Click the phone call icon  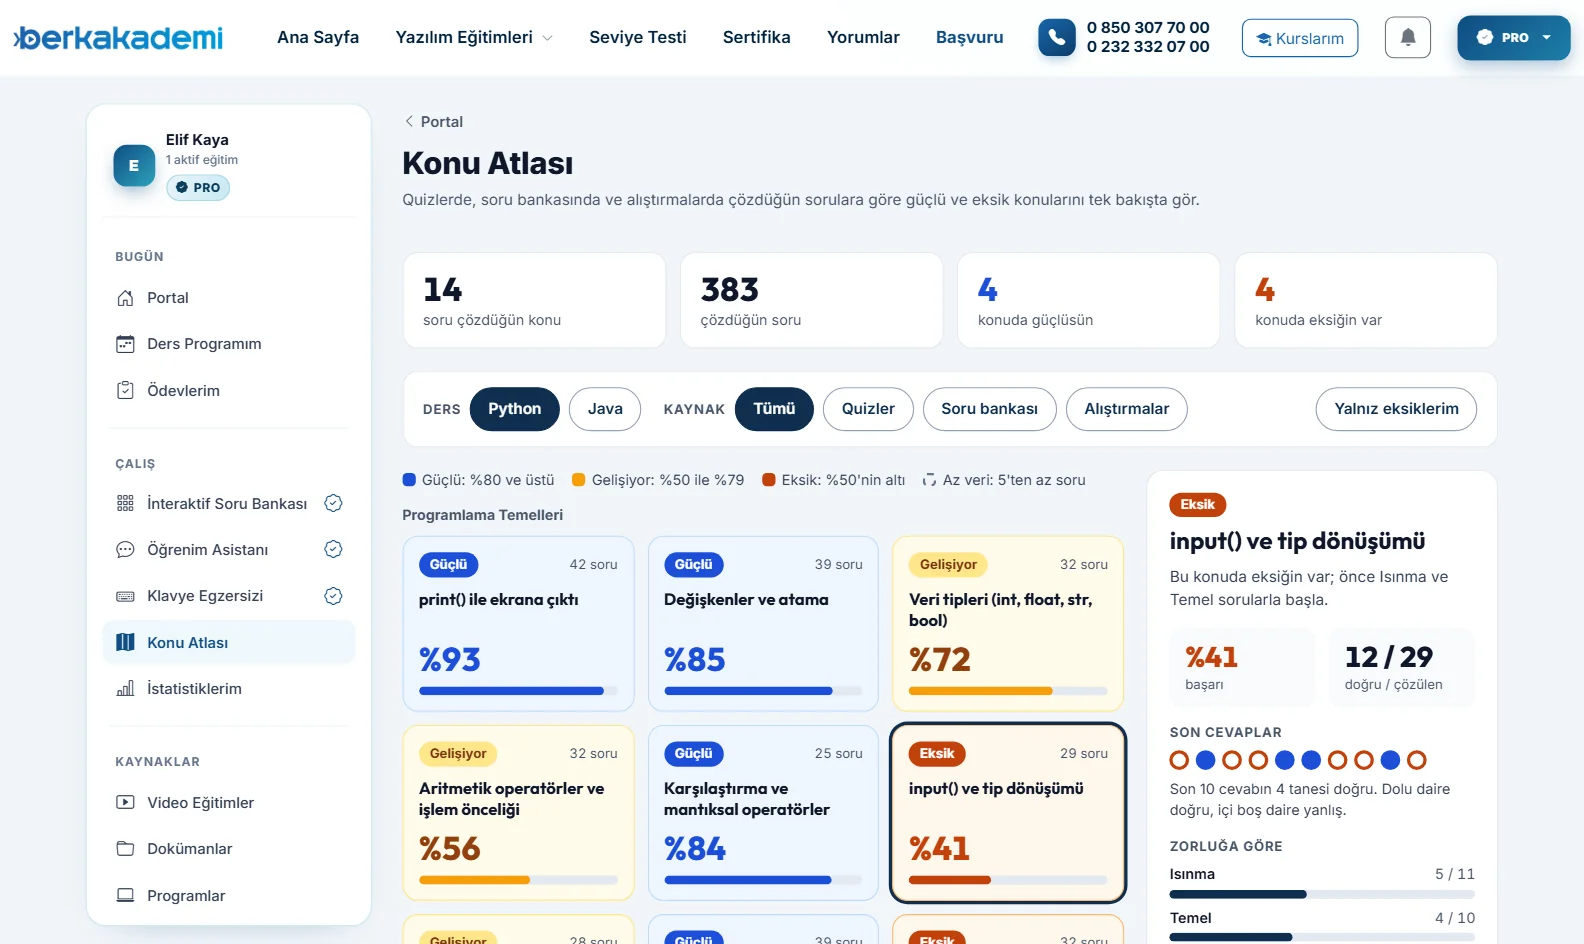click(x=1057, y=38)
